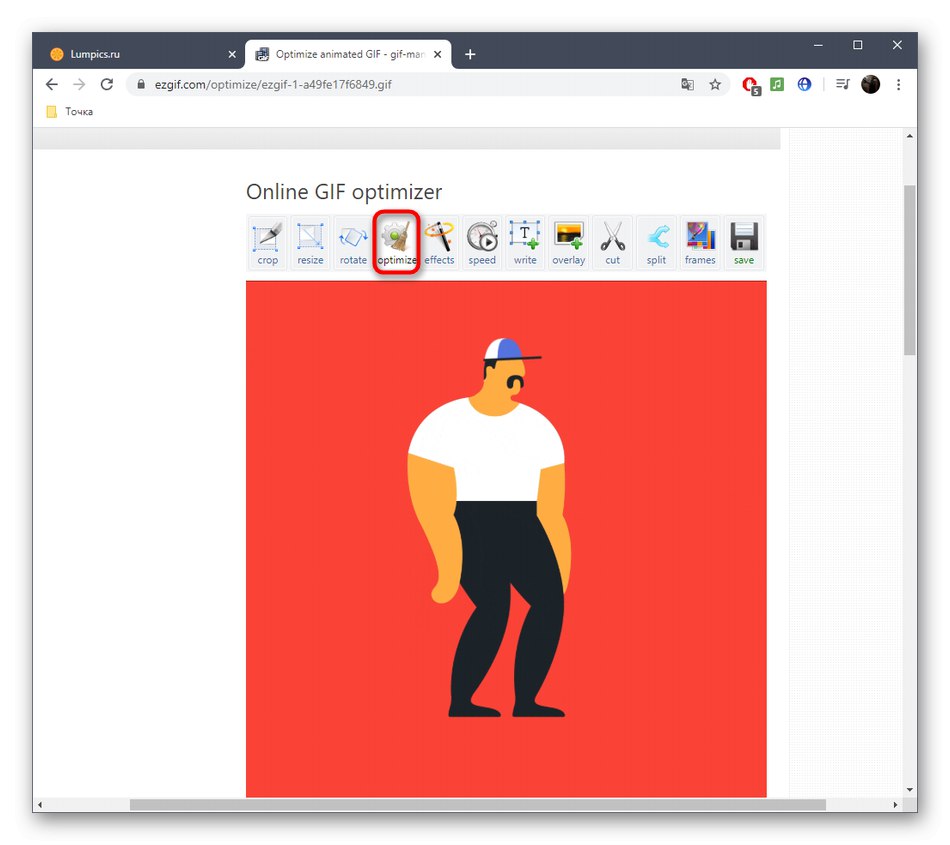Click the highlighted optimize tool

point(396,242)
